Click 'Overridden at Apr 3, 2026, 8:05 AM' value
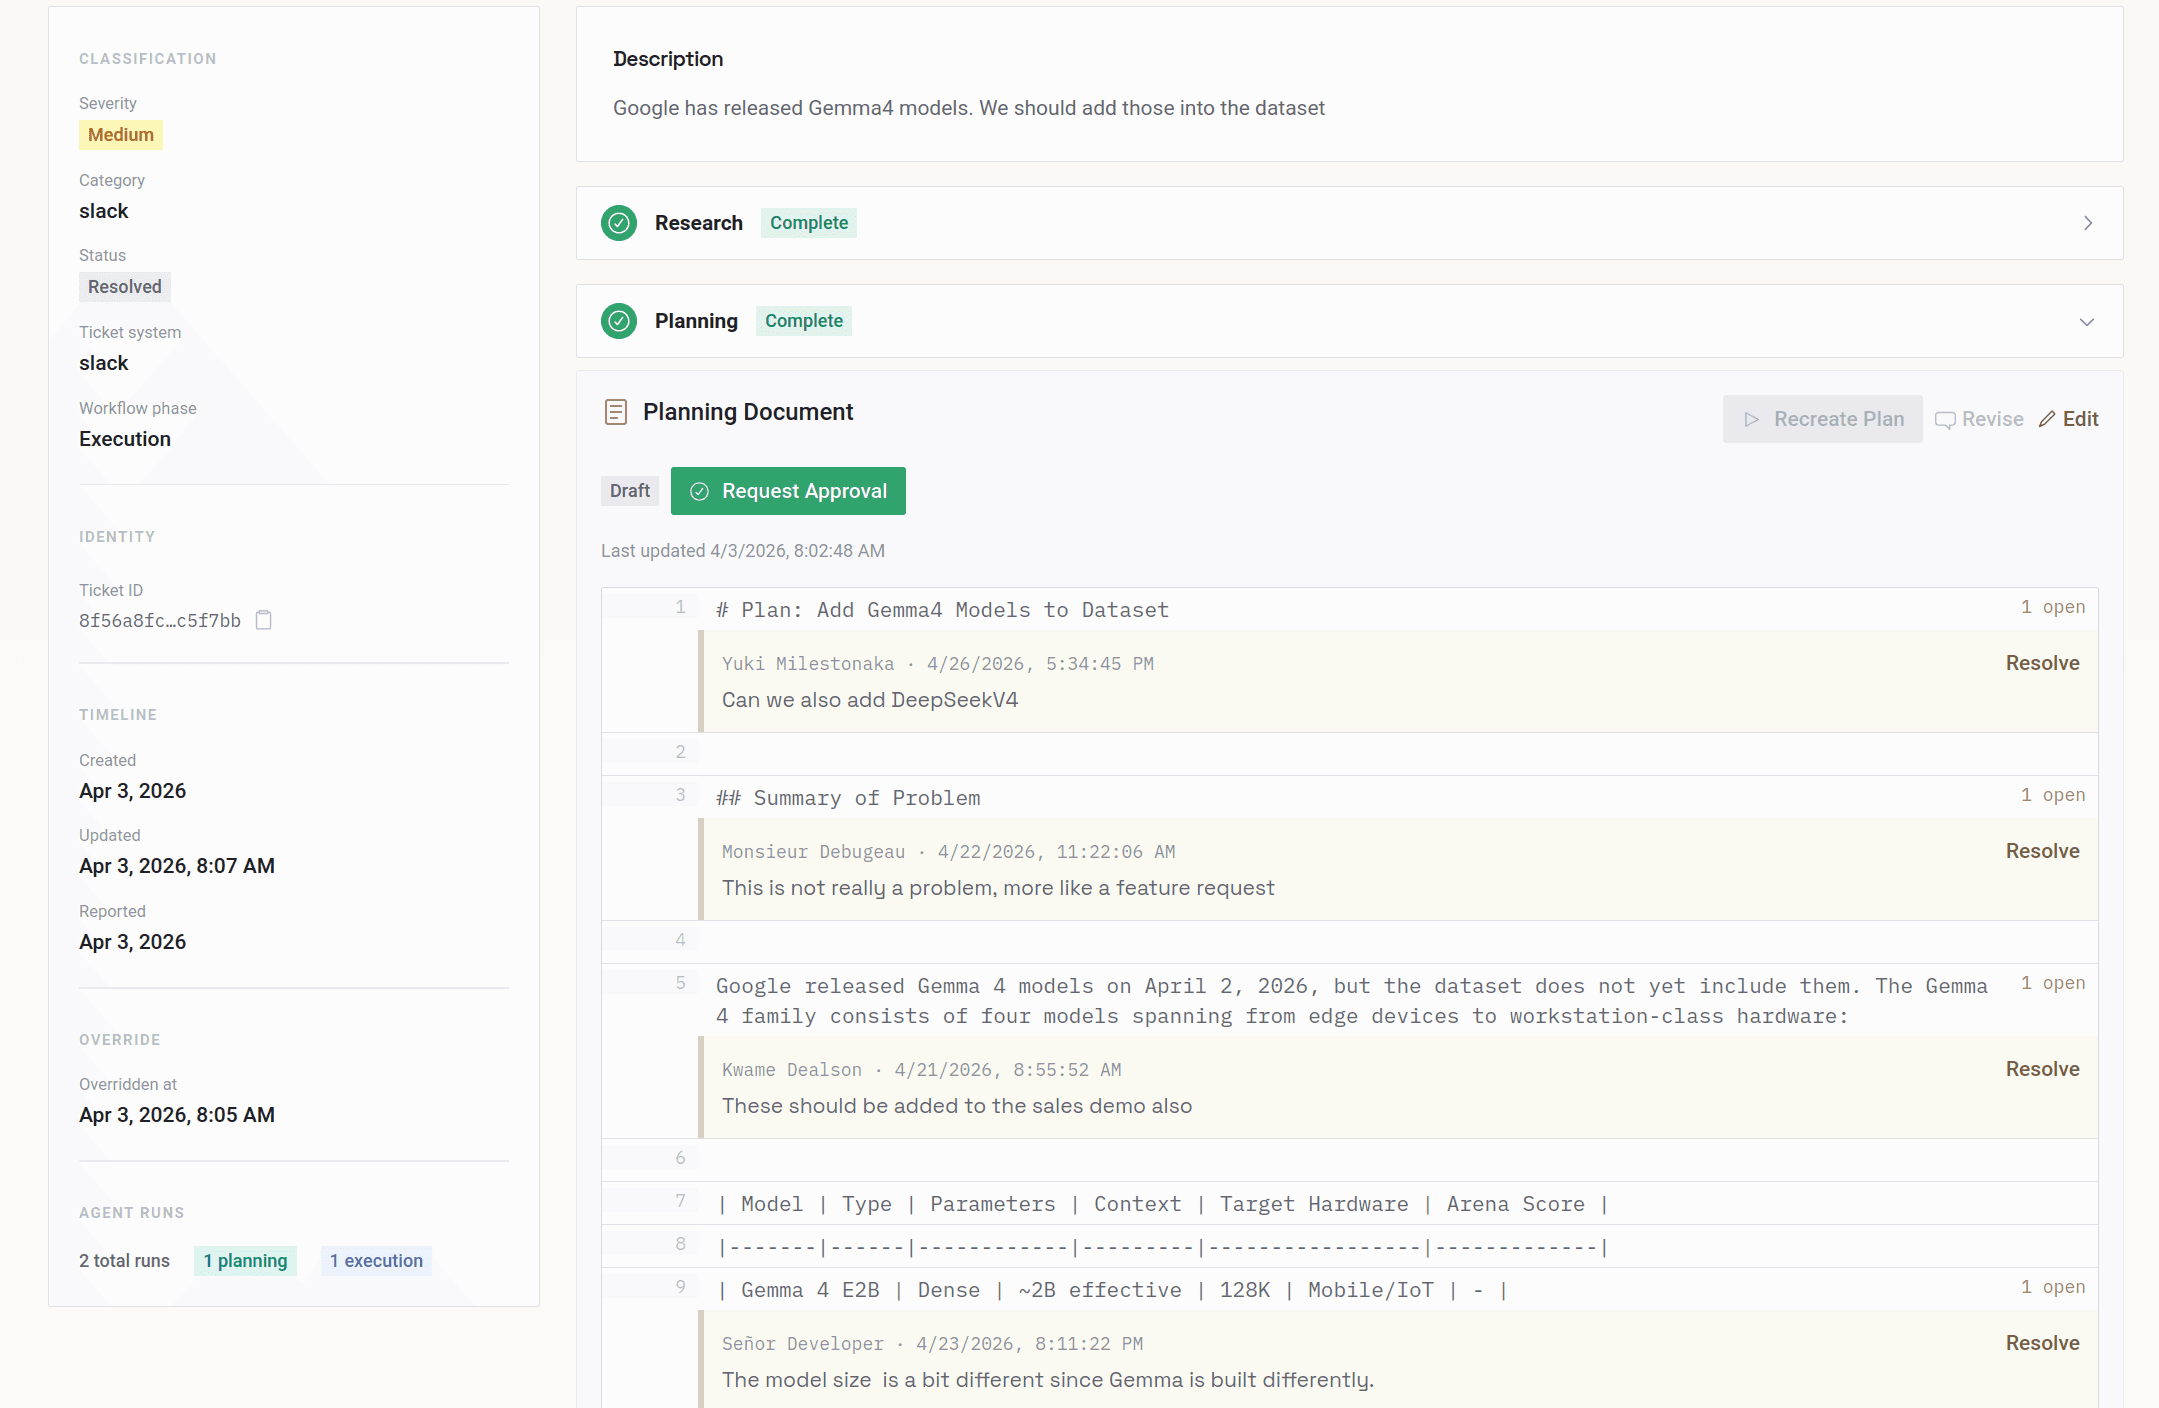 pyautogui.click(x=177, y=1115)
